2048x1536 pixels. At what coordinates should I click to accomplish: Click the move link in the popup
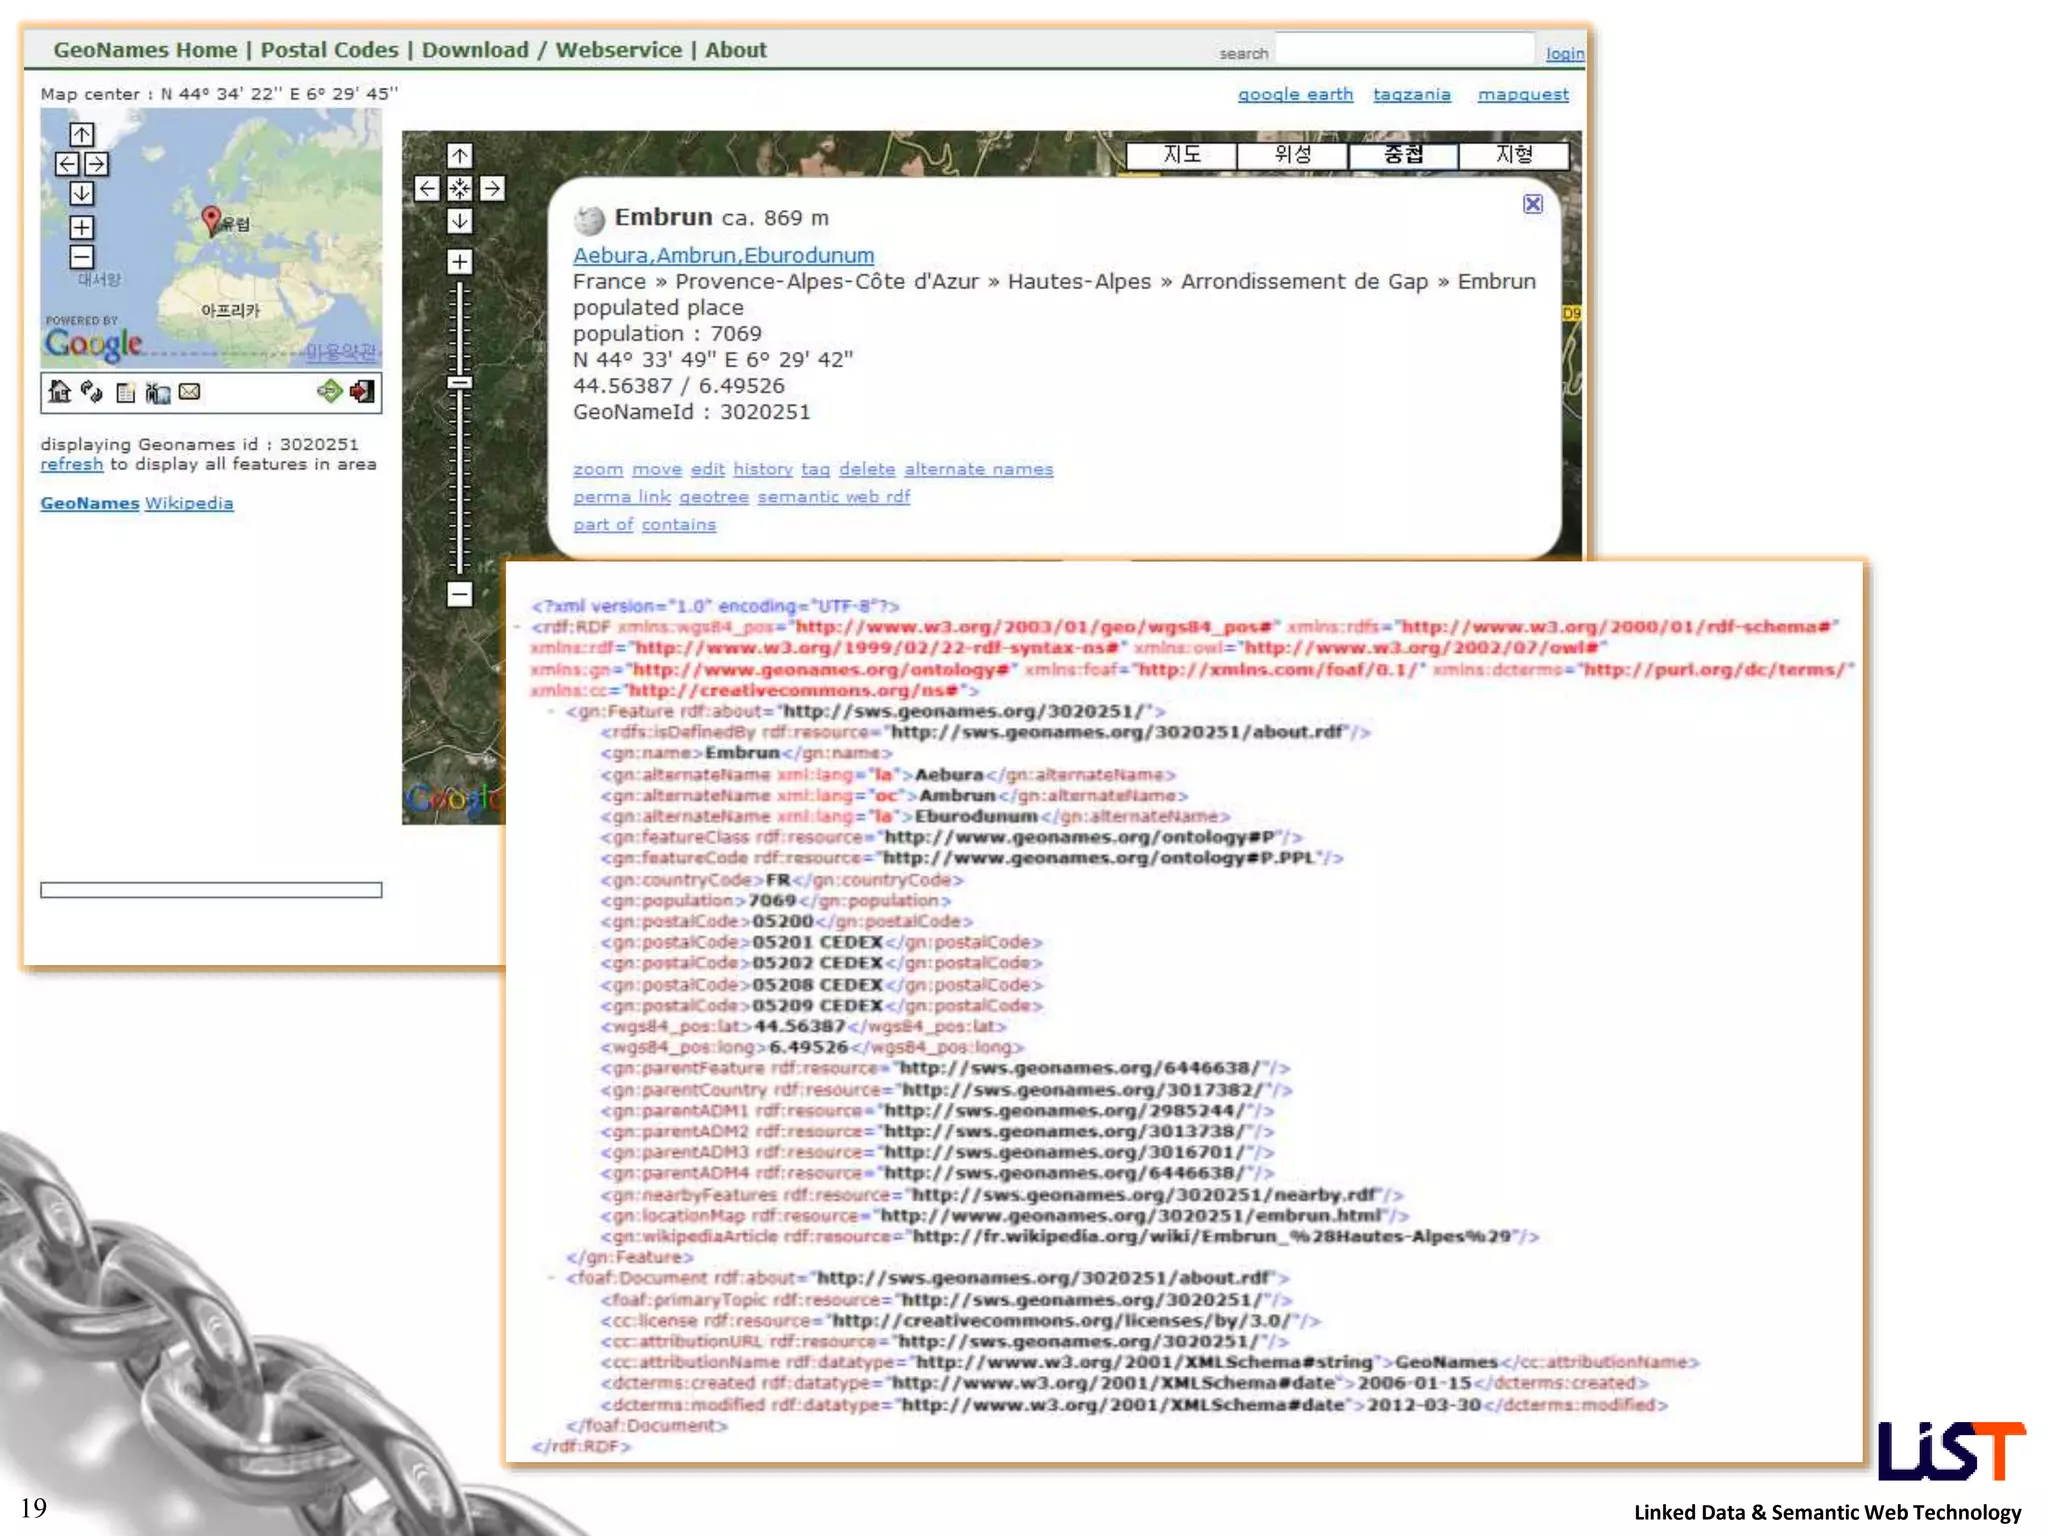[x=657, y=469]
